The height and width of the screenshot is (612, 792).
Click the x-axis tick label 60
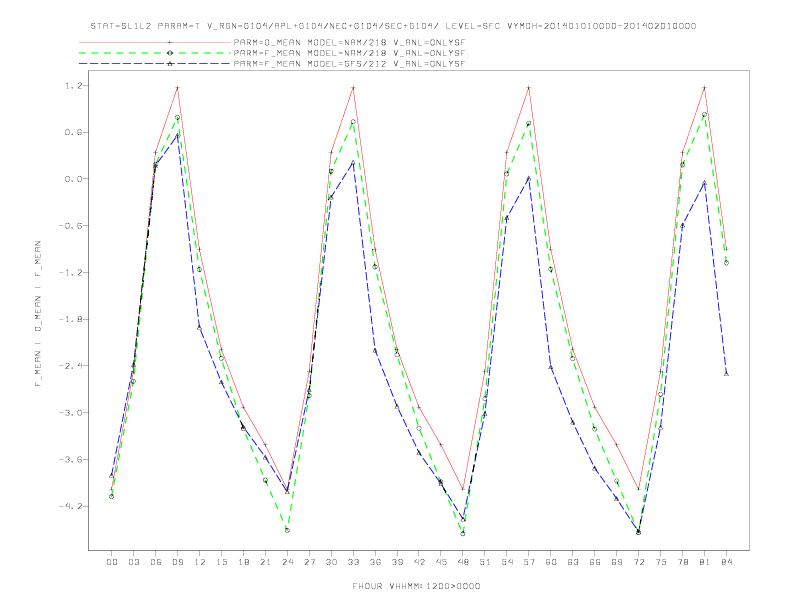tap(551, 562)
